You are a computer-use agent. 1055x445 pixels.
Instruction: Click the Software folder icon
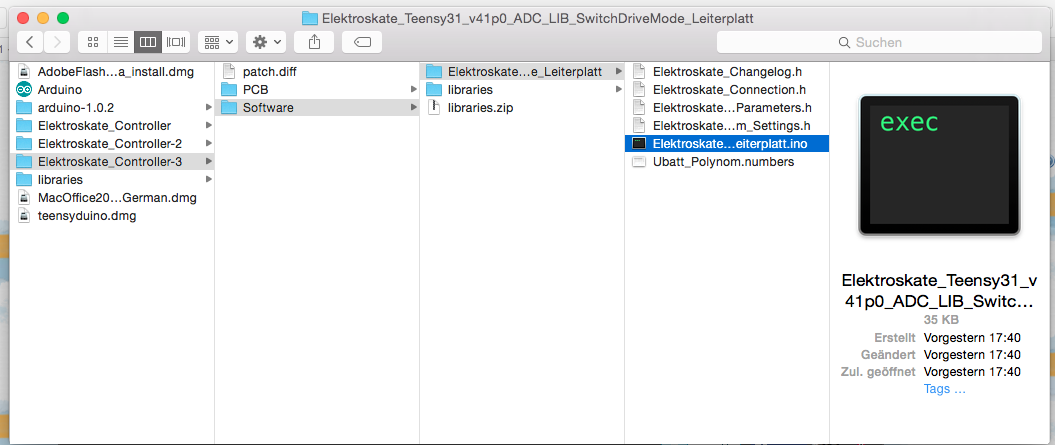229,108
